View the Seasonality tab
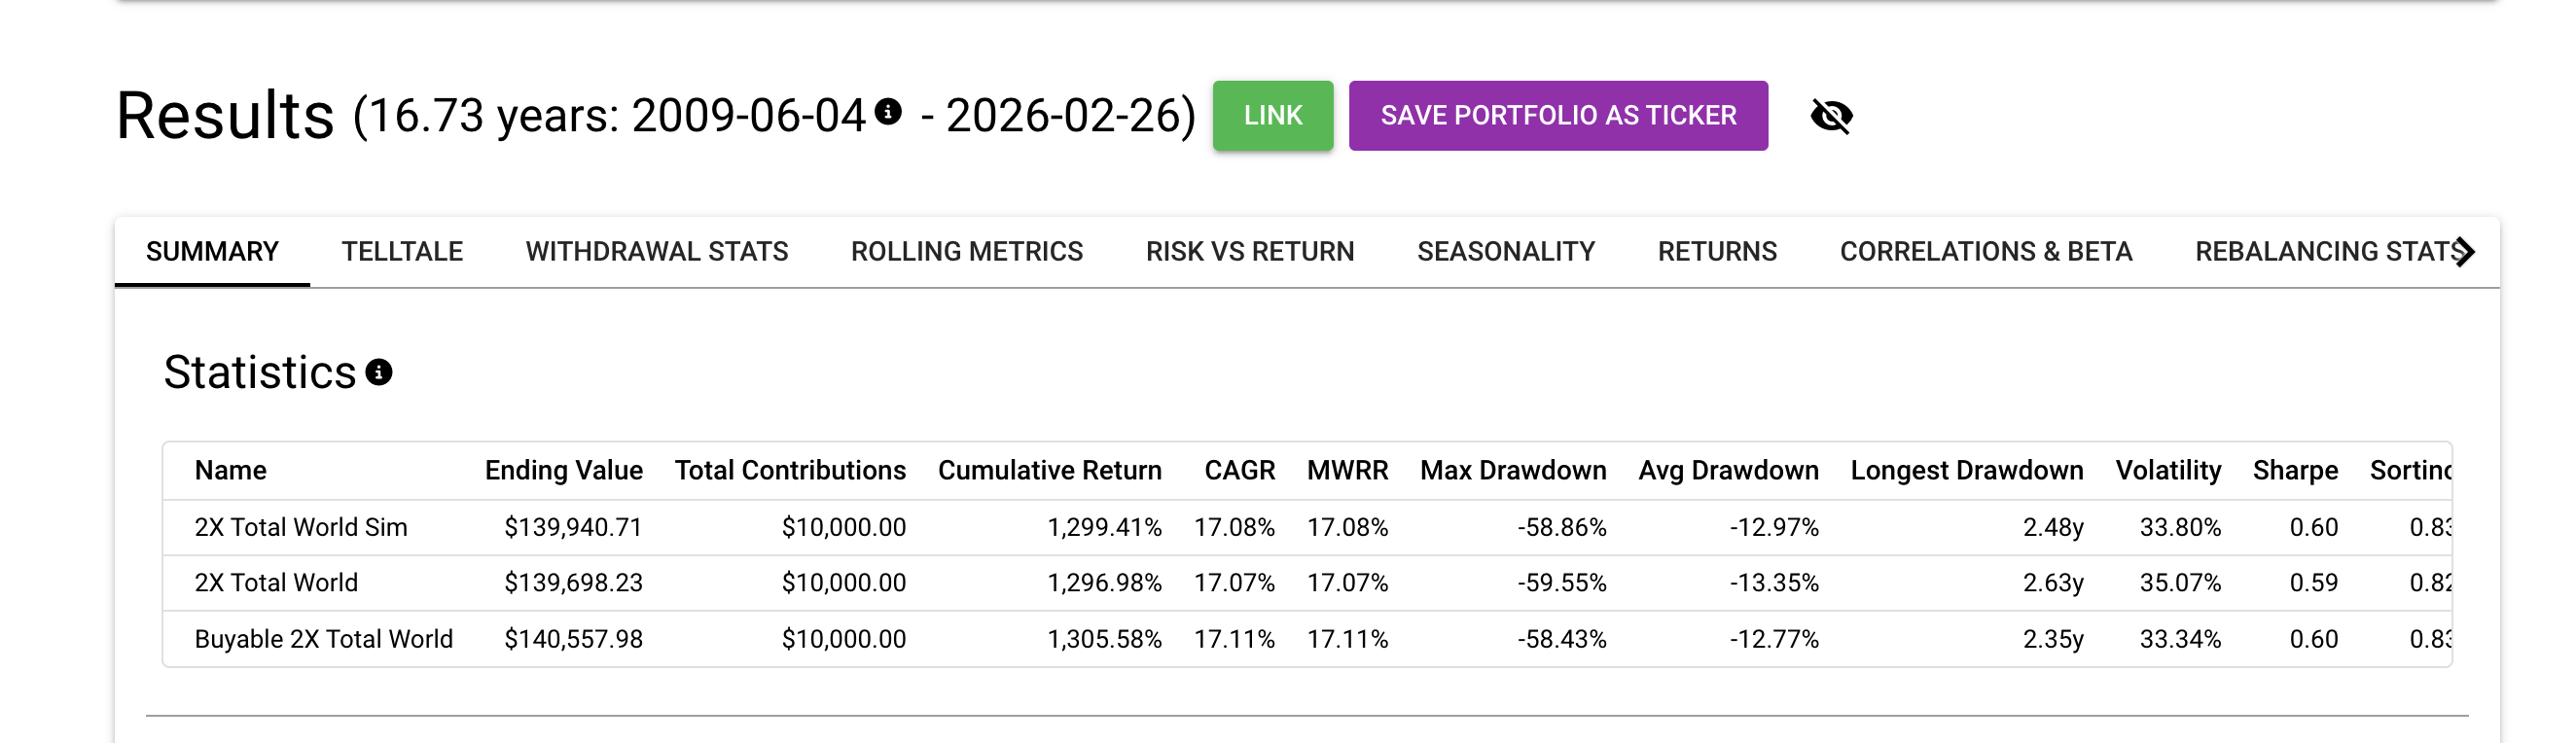The height and width of the screenshot is (743, 2576). coord(1505,252)
